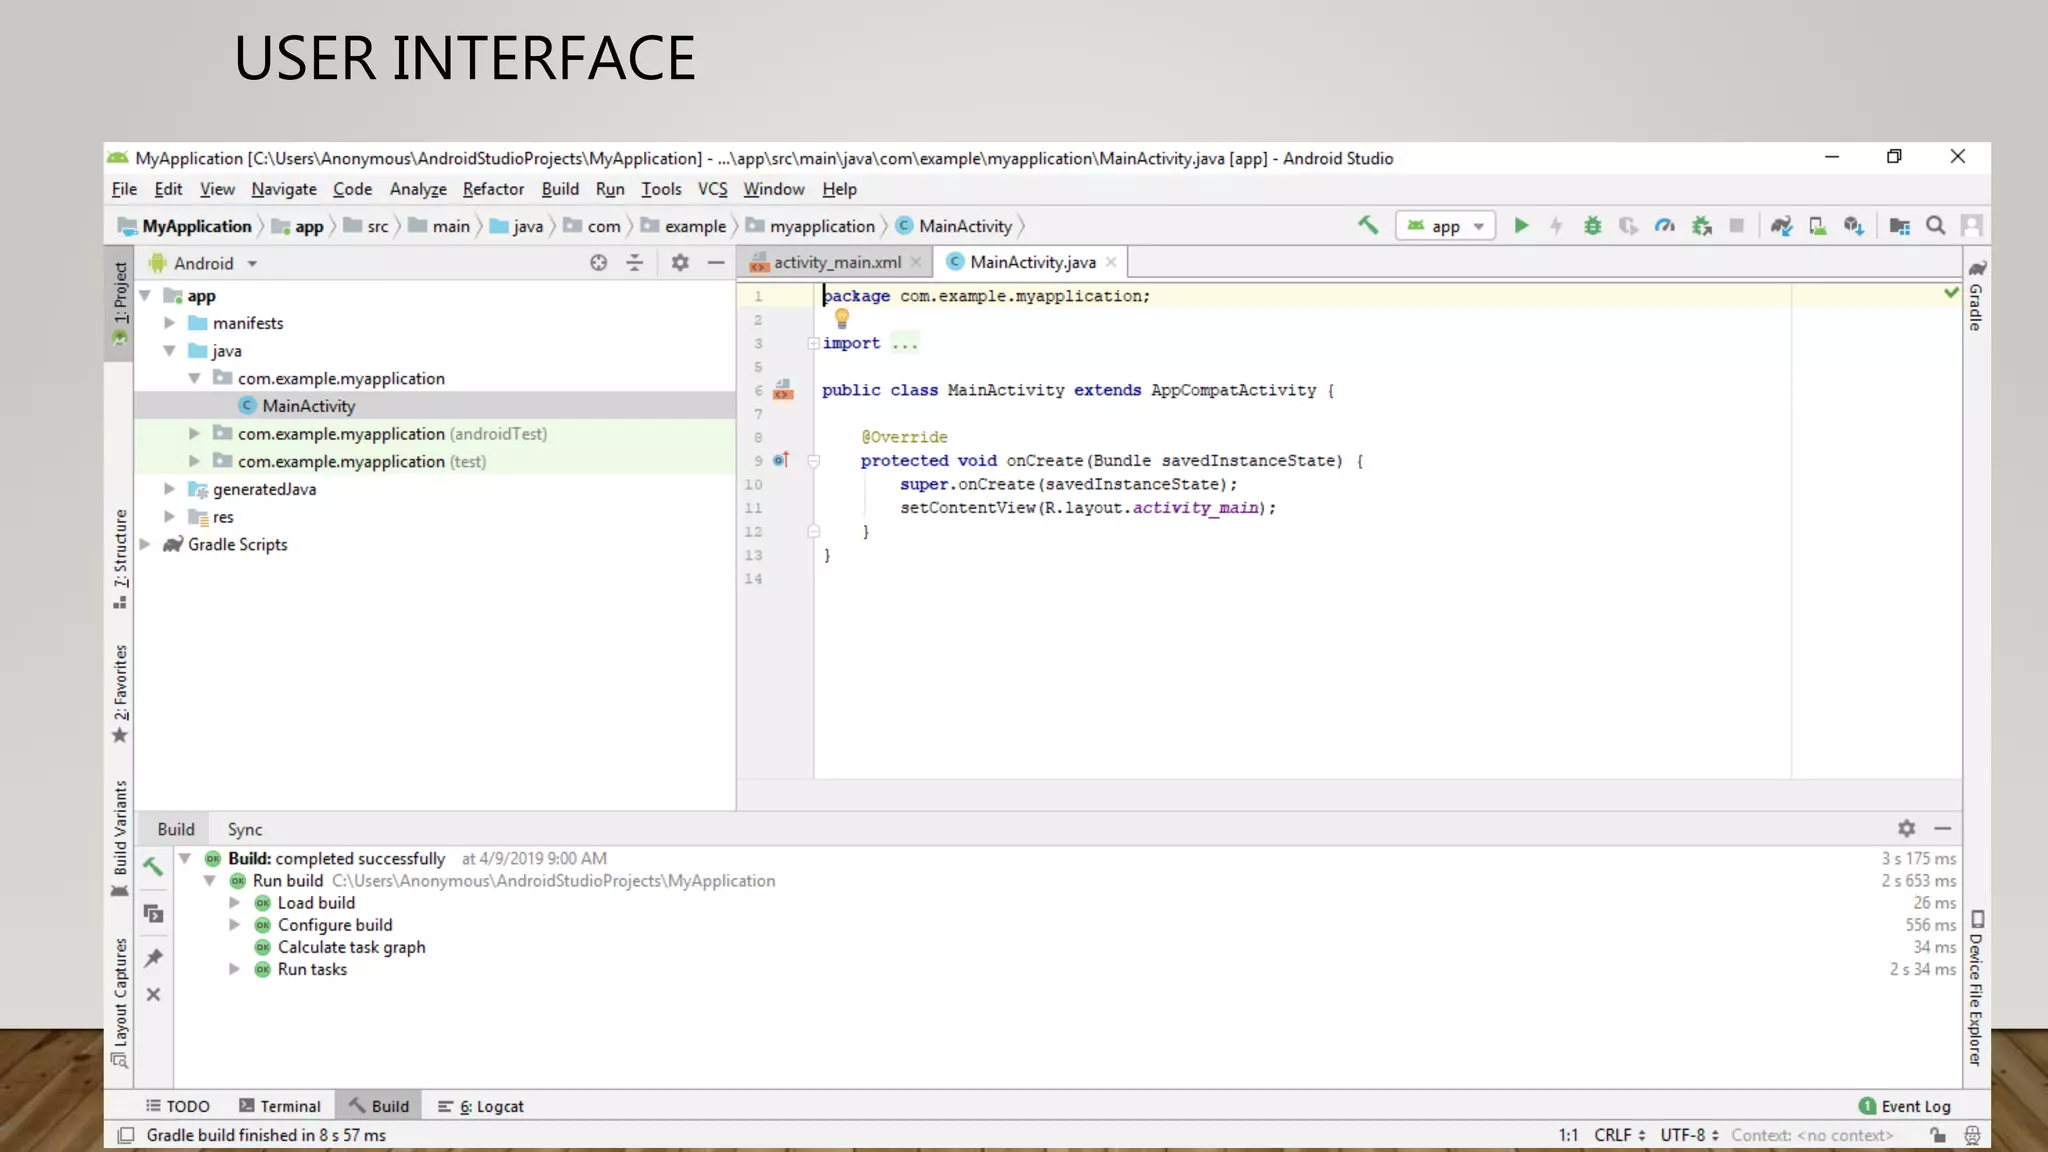The height and width of the screenshot is (1152, 2048).
Task: Open the 6: Logcat tool window
Action: pyautogui.click(x=481, y=1106)
